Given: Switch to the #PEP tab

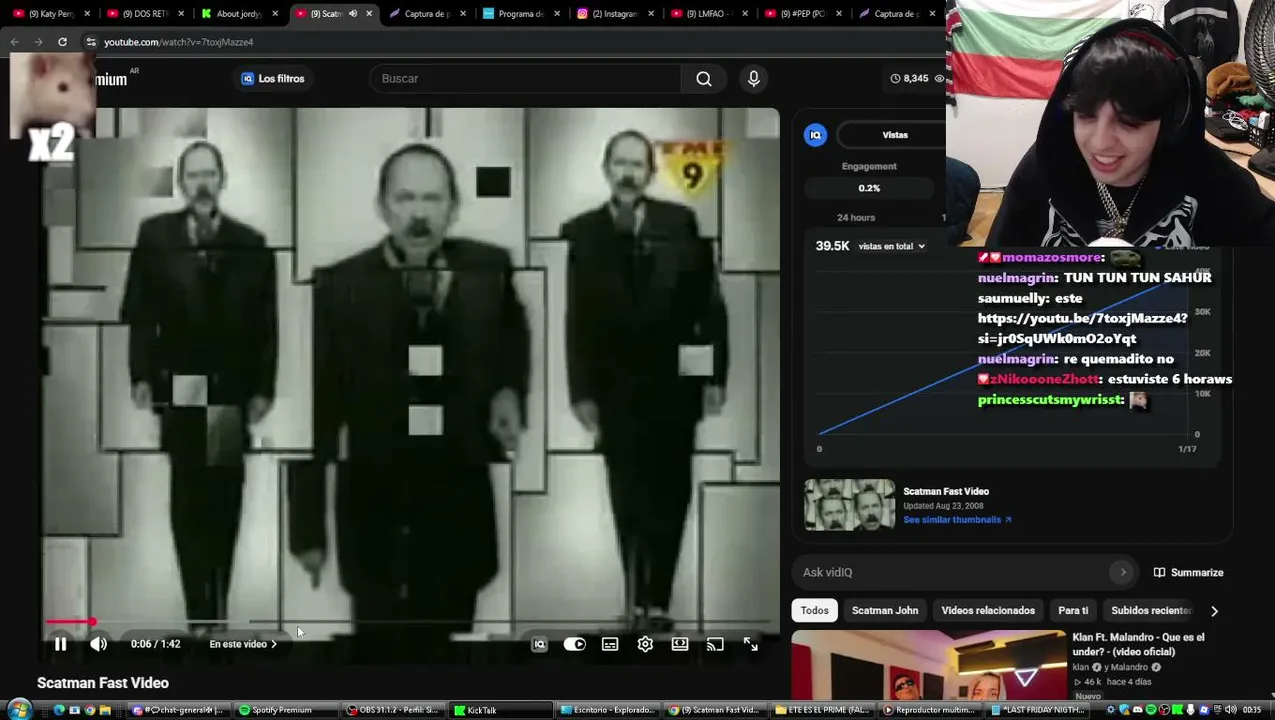Looking at the screenshot, I should [x=802, y=14].
